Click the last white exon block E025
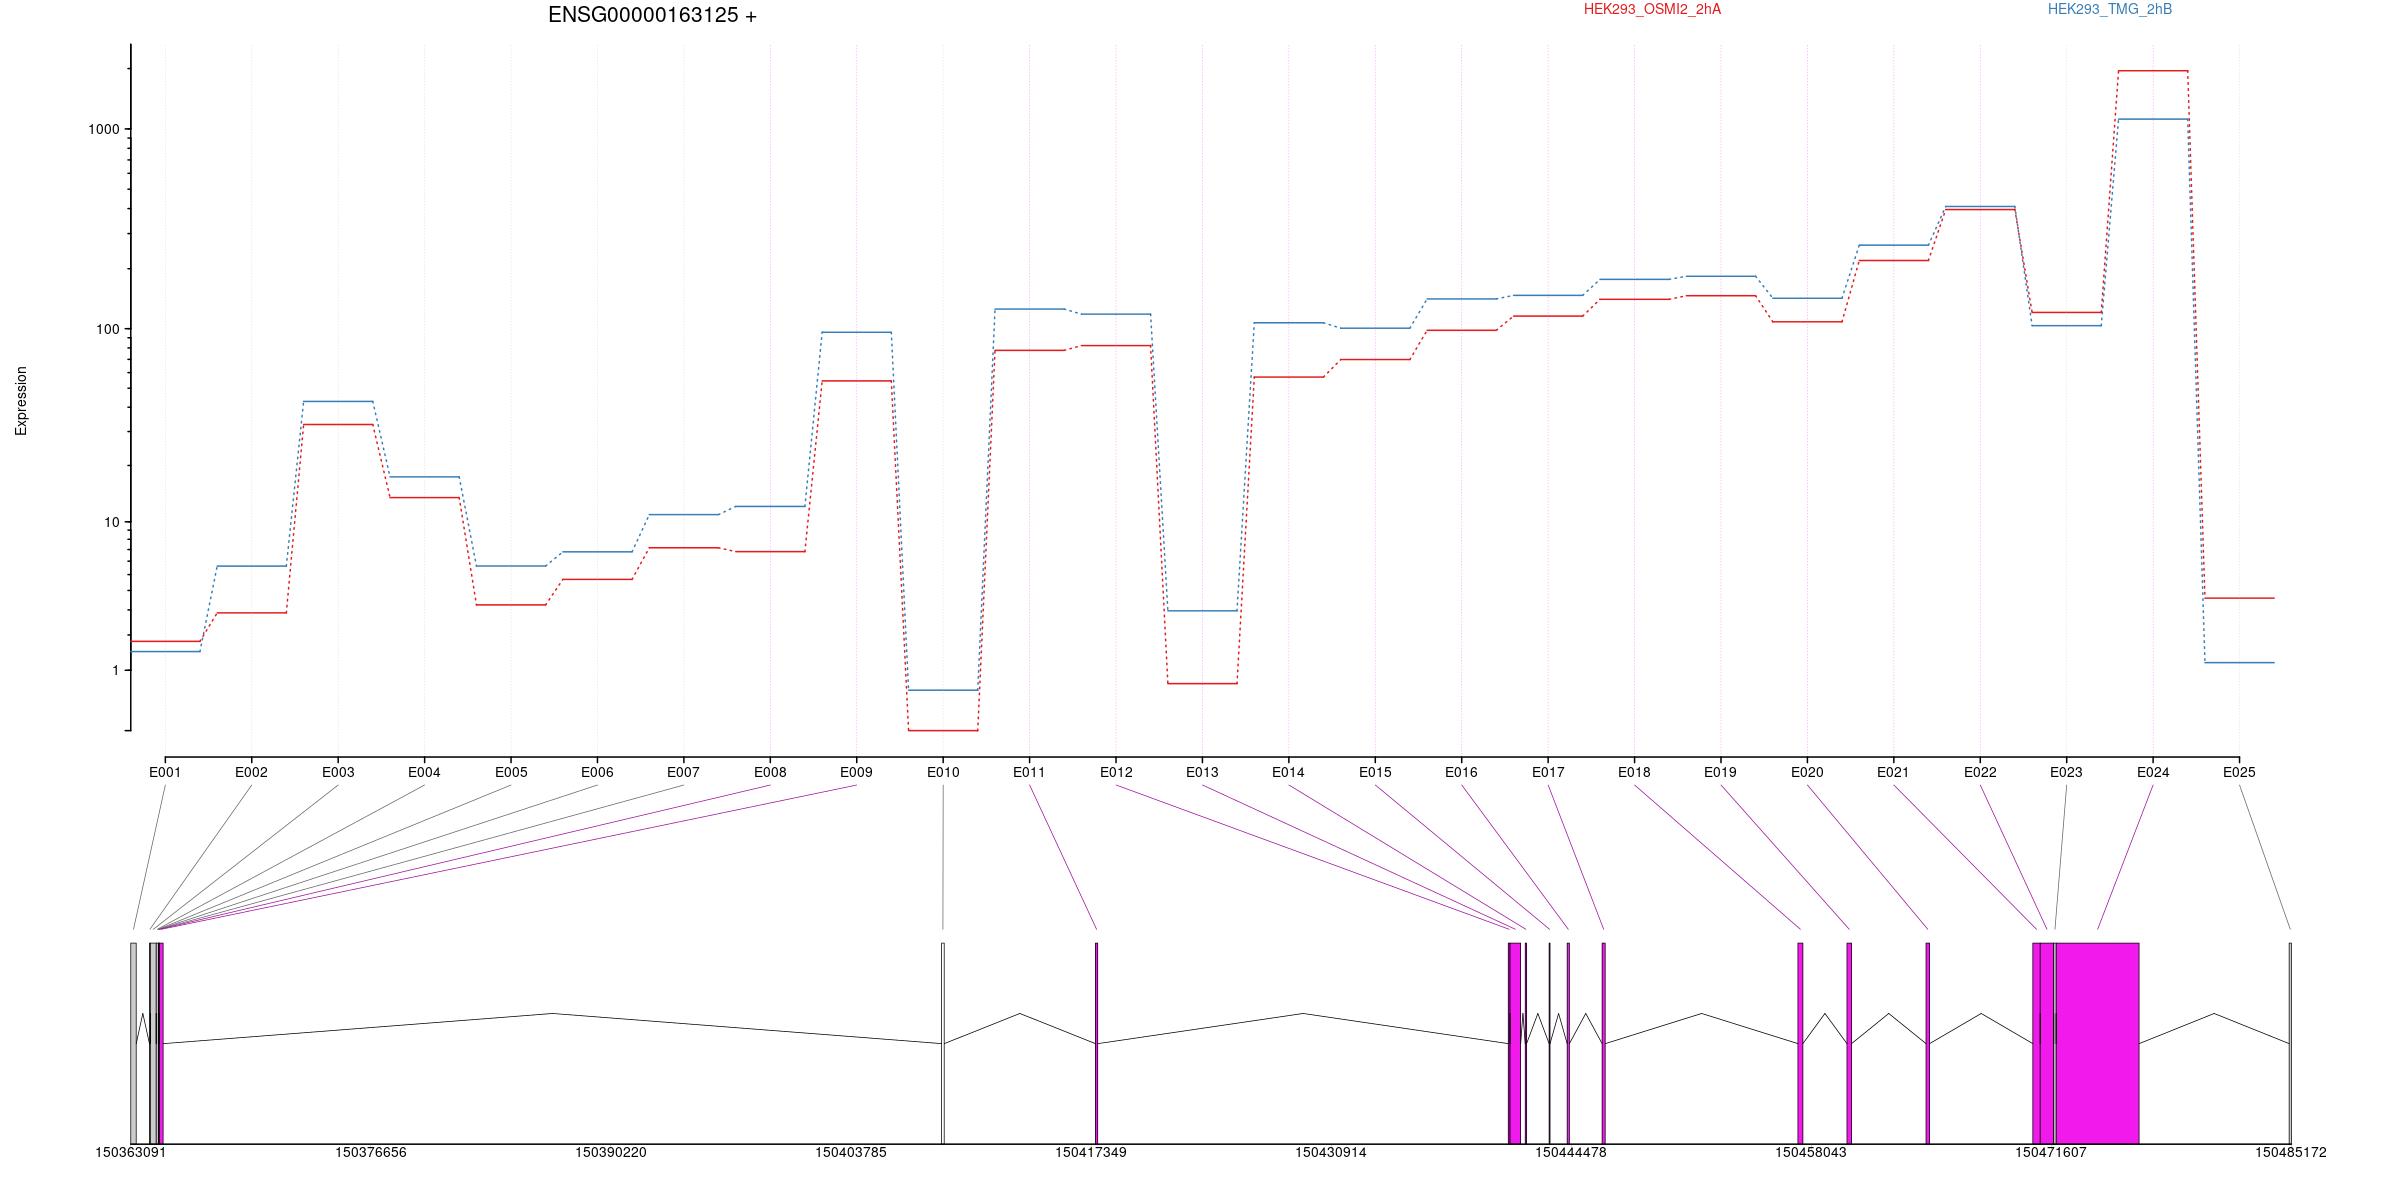The width and height of the screenshot is (2400, 1200). 2290,1043
